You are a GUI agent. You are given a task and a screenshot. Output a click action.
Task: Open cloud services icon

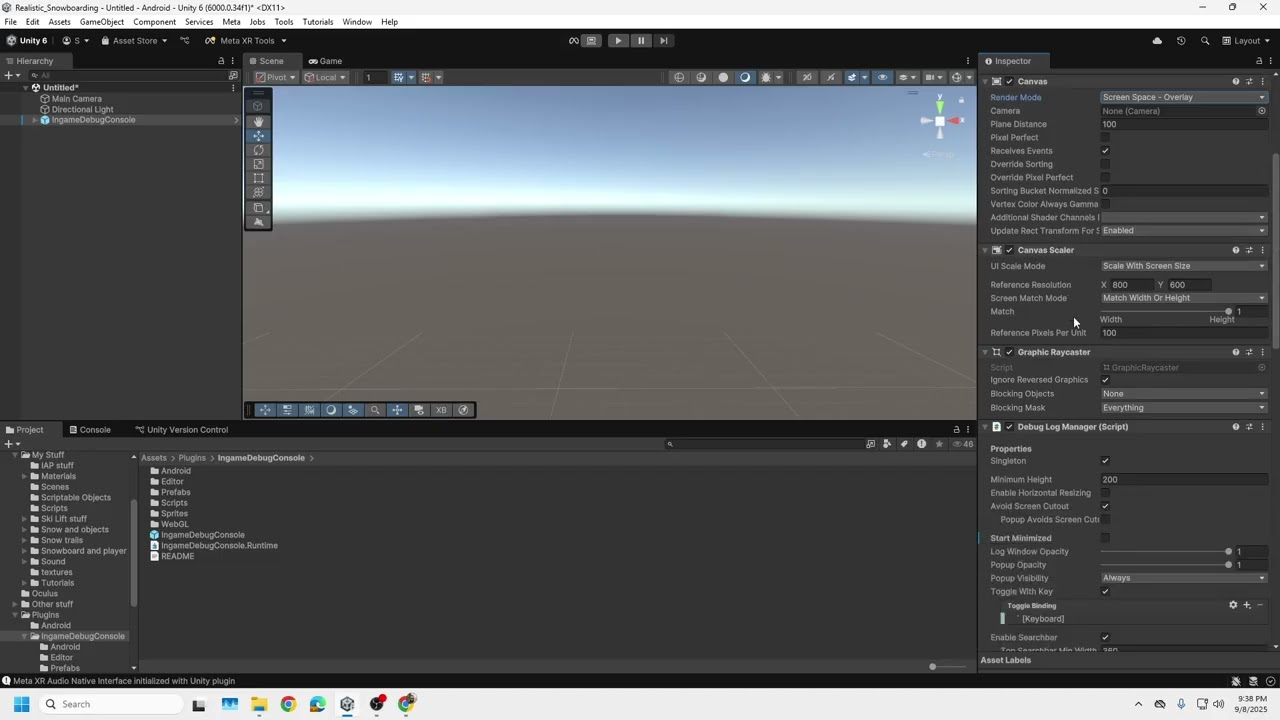pos(1157,41)
